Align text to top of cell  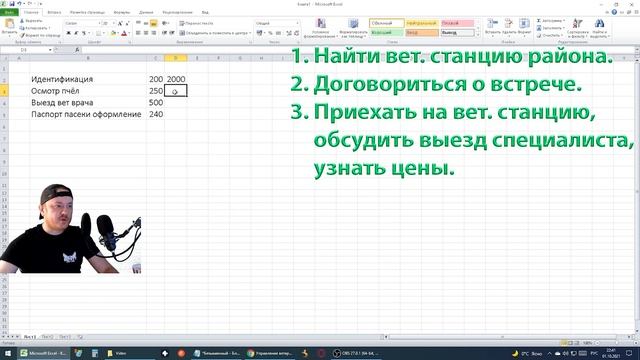[138, 23]
